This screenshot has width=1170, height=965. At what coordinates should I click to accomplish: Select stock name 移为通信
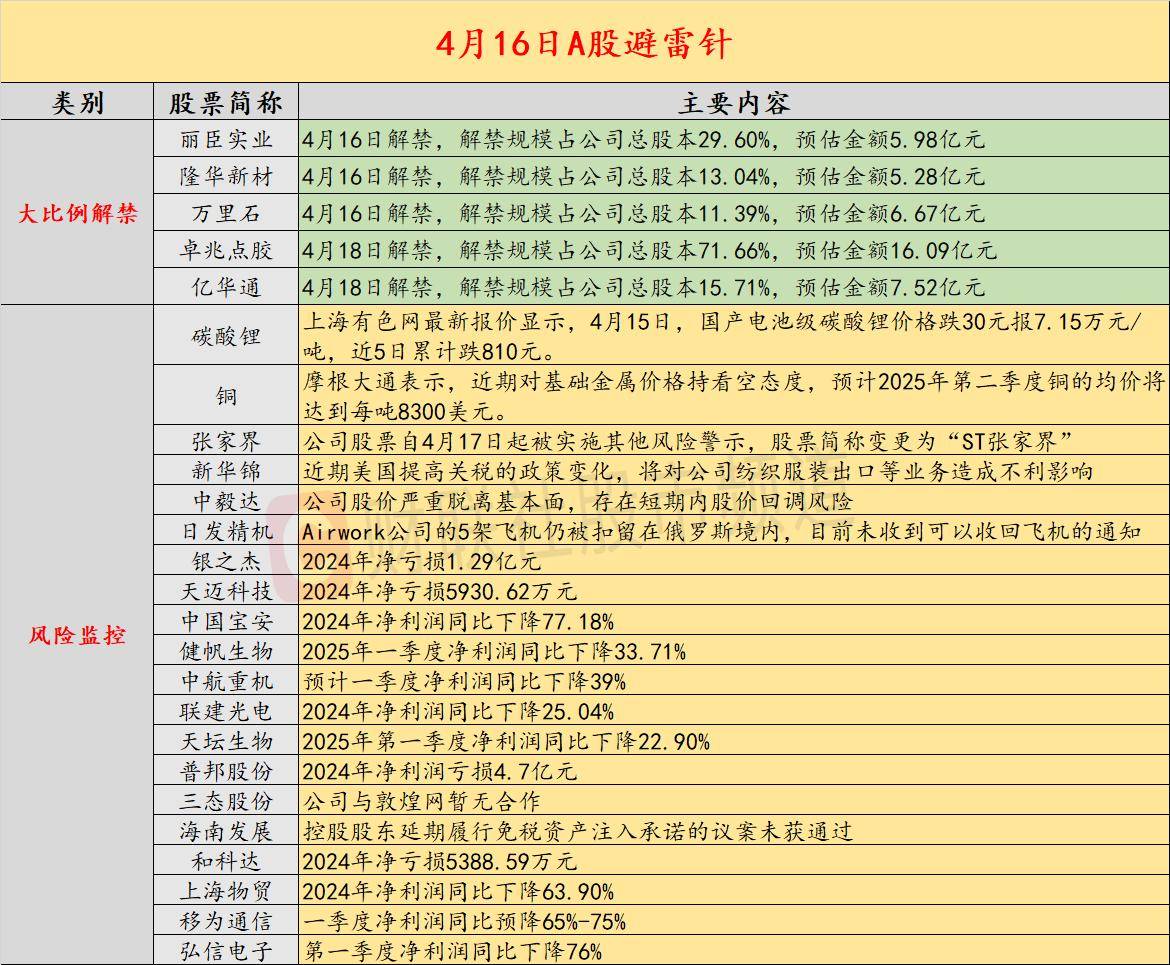(x=225, y=921)
